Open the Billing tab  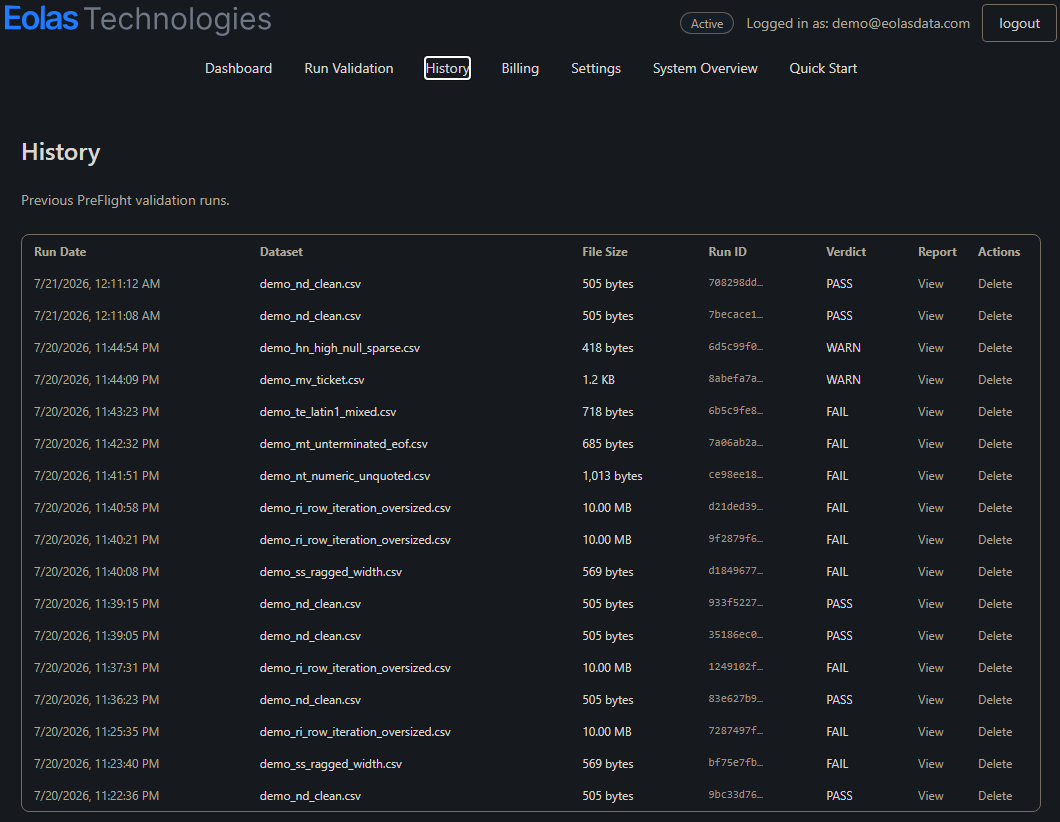point(520,68)
